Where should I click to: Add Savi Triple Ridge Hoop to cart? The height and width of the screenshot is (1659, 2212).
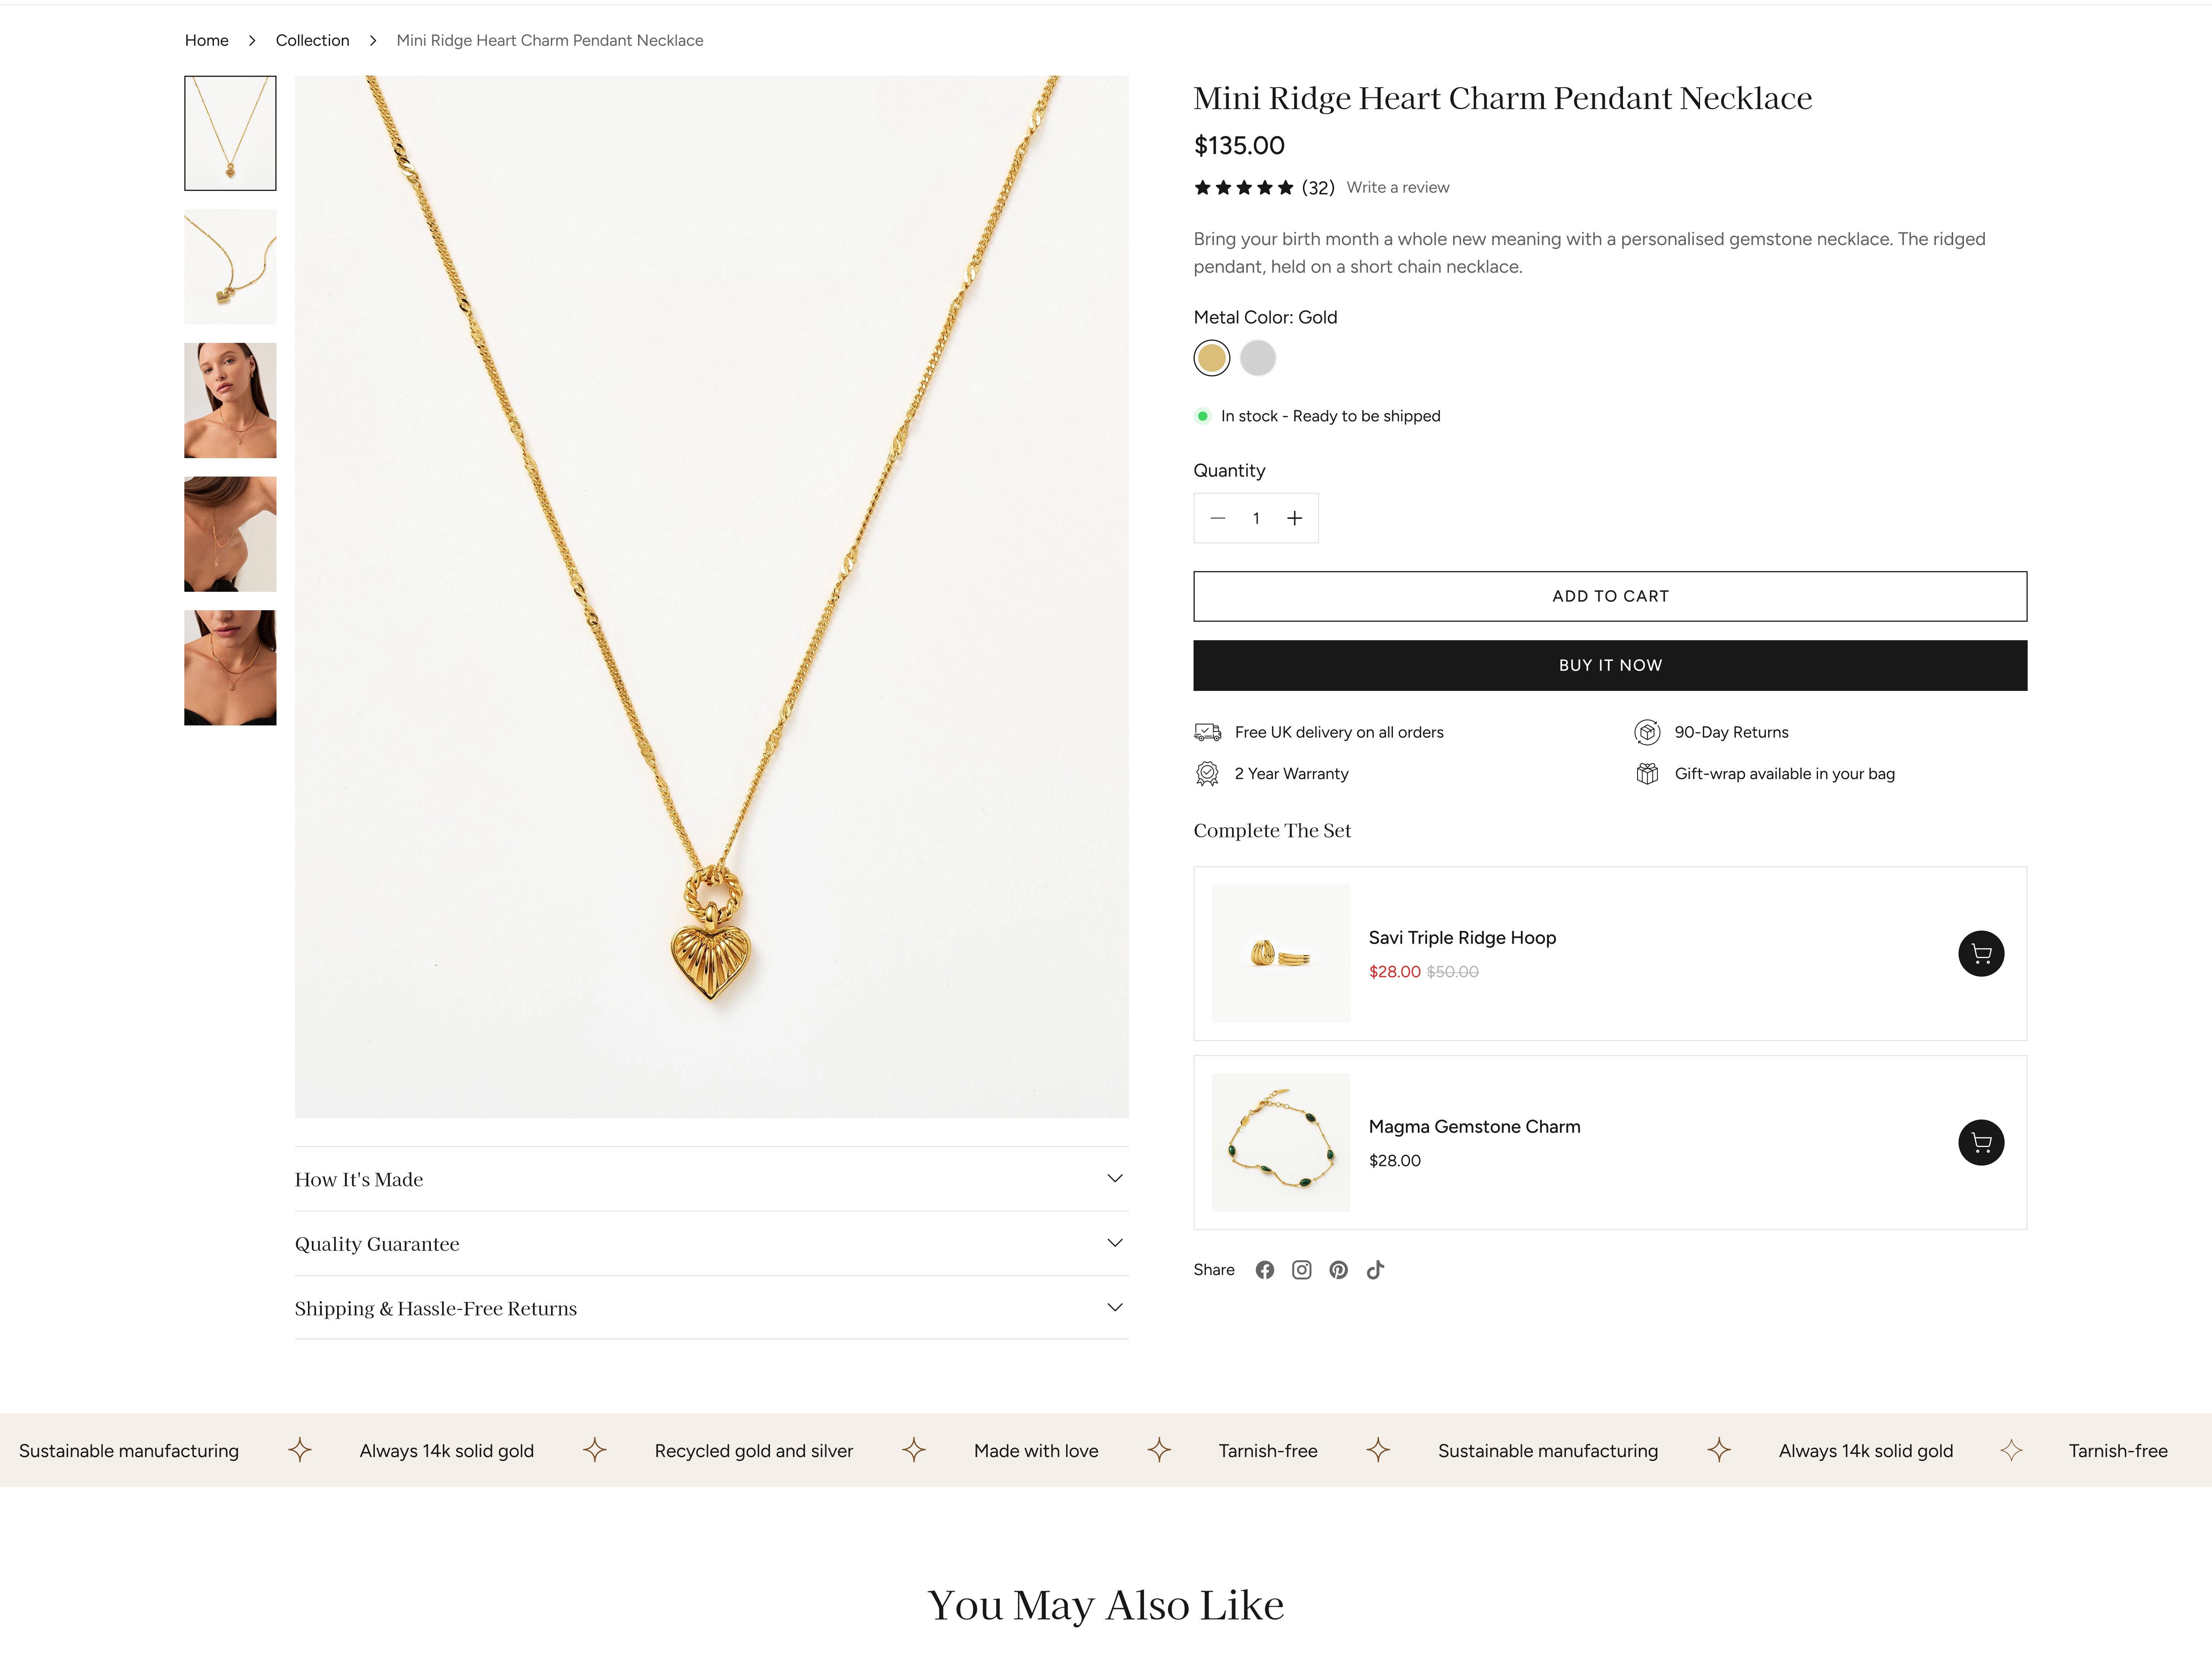1980,954
